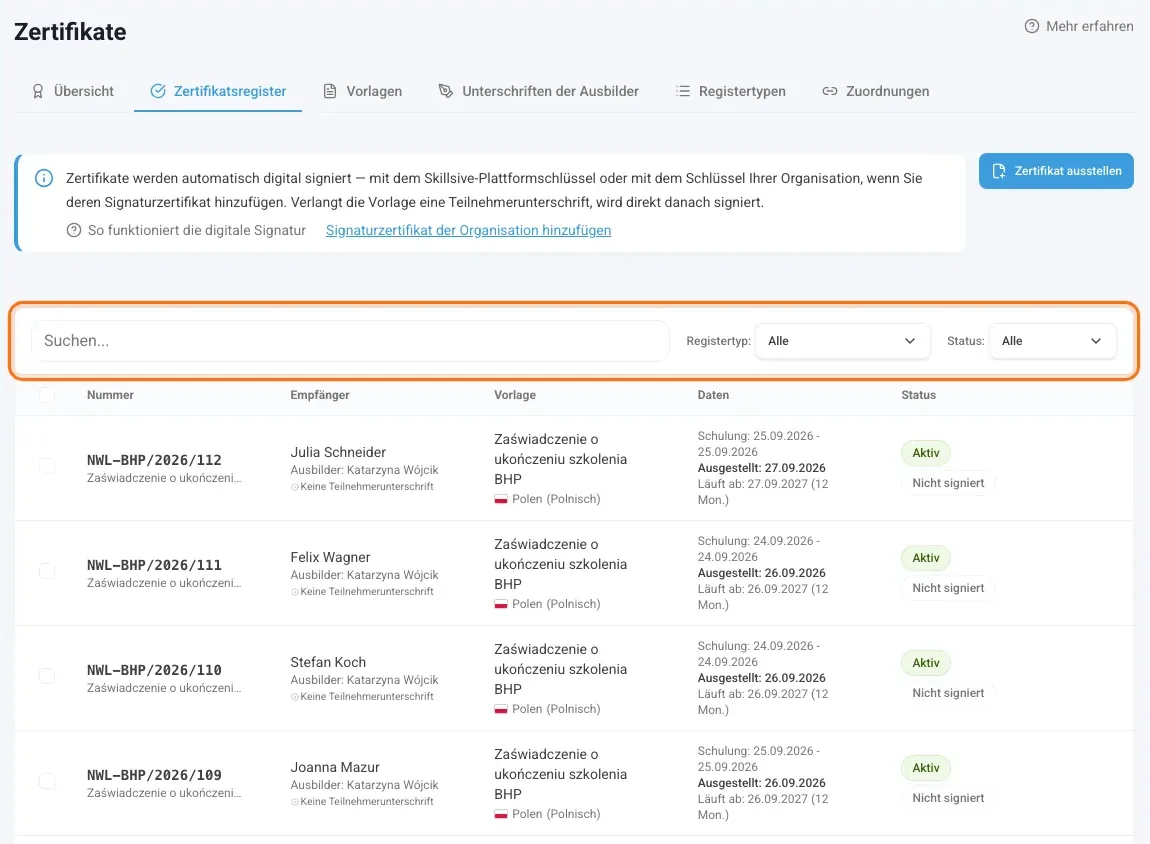Click the info icon in the signature banner
The image size is (1150, 844).
[x=44, y=178]
